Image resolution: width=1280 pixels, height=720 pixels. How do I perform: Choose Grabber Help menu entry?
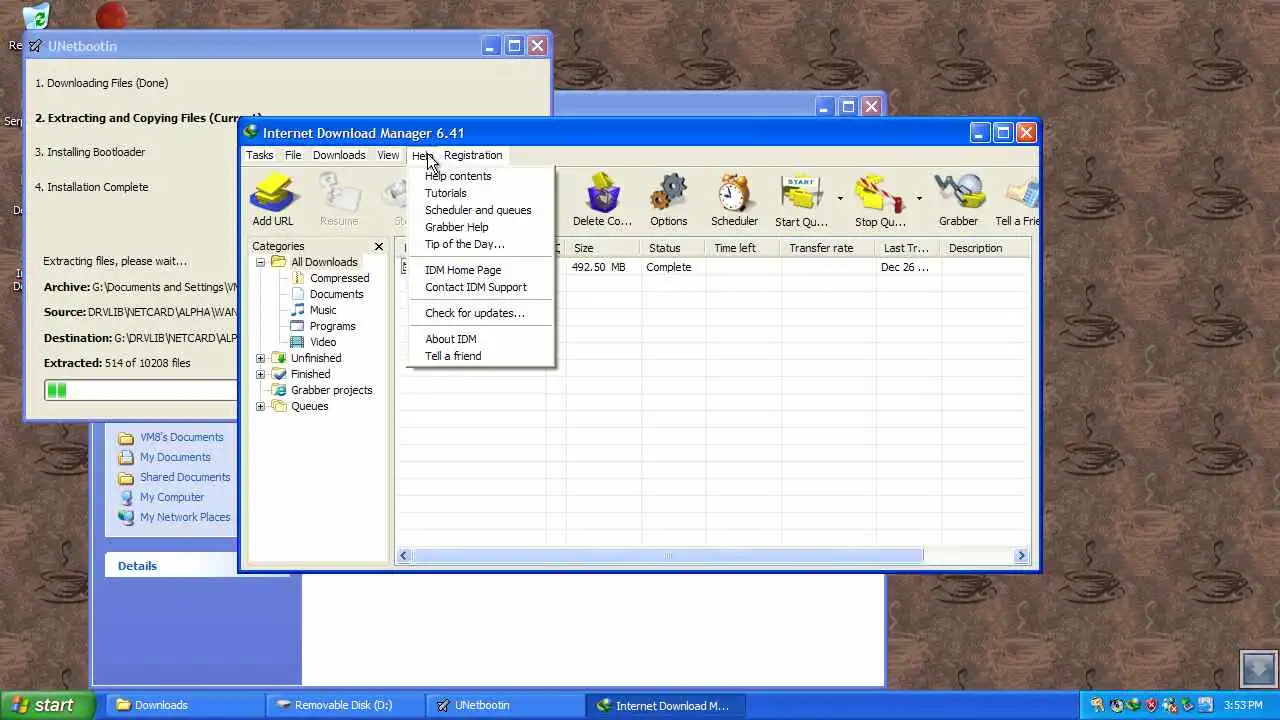tap(481, 227)
